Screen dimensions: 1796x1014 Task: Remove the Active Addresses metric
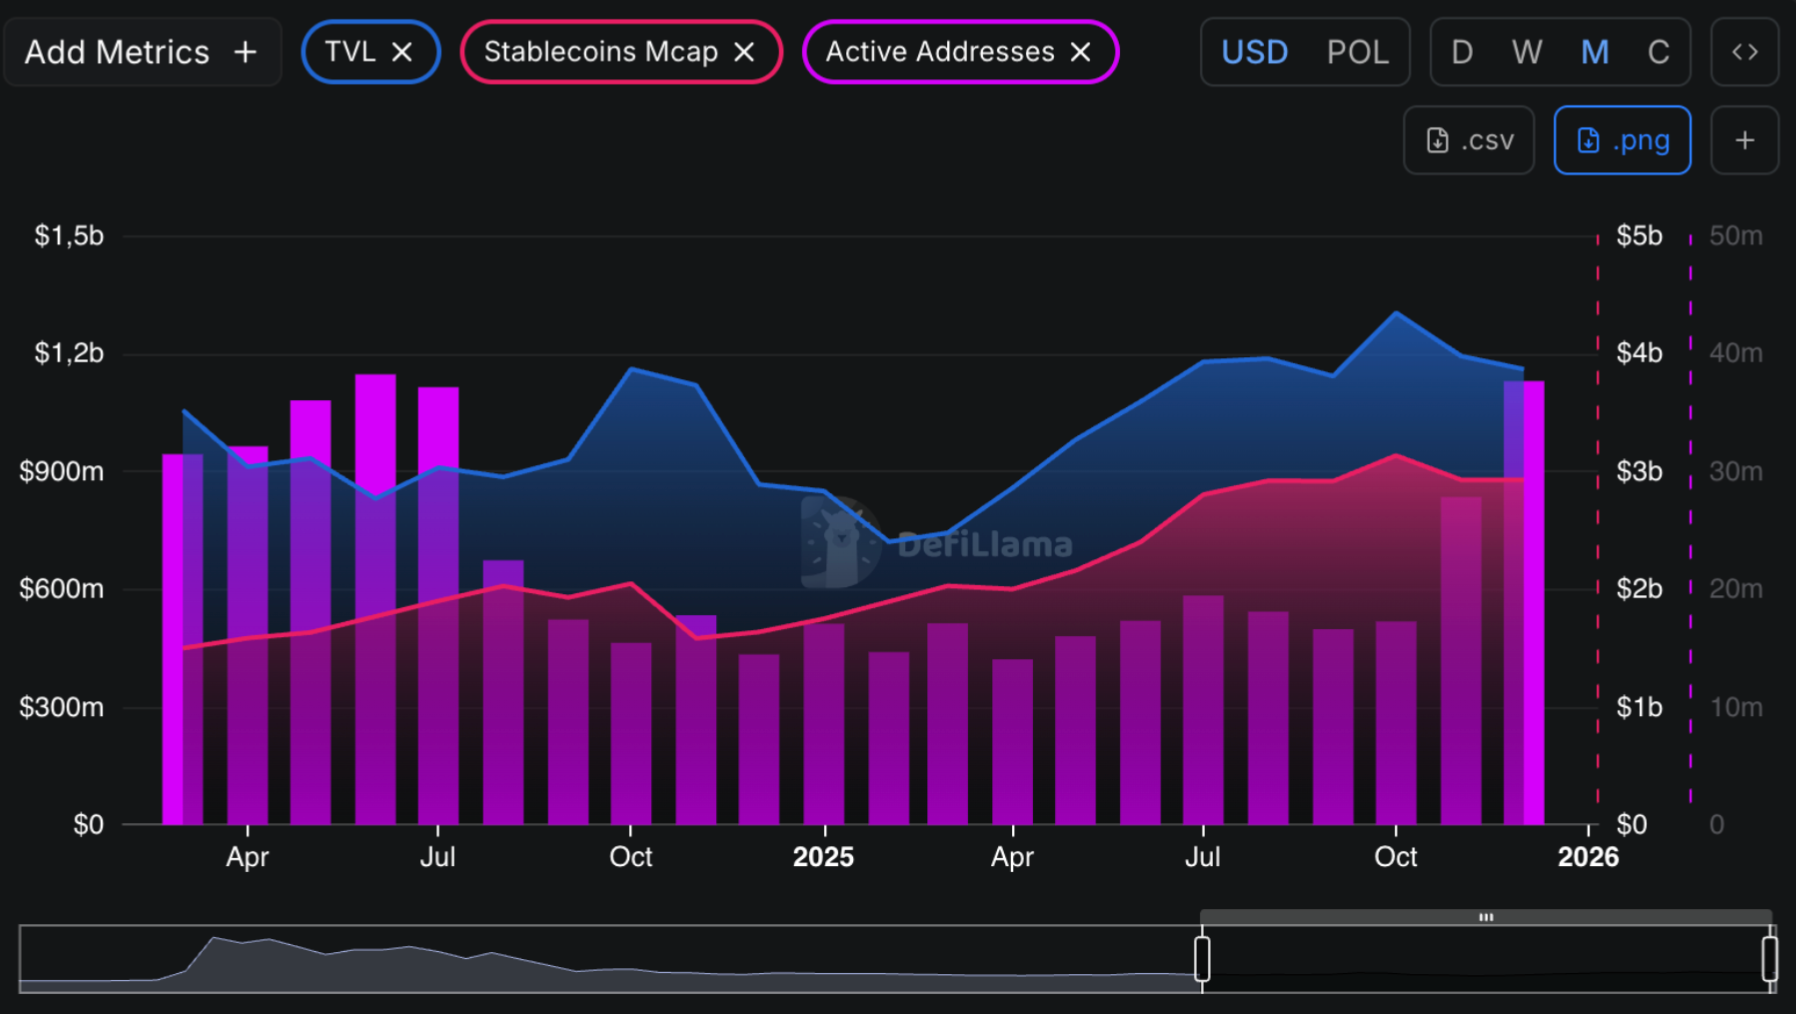[x=1080, y=51]
